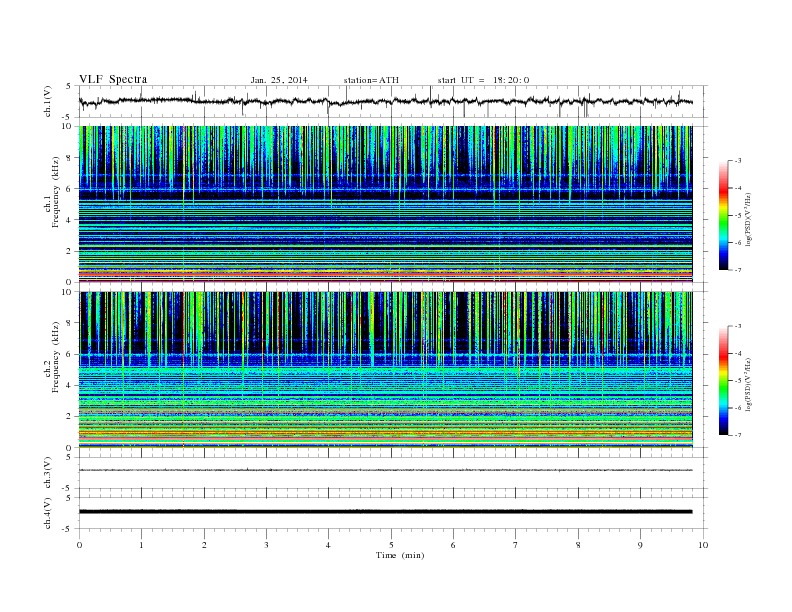Screen dimensions: 792x612
Task: Click the "-5" tick on ch.4(V) axis
Action: pos(68,529)
